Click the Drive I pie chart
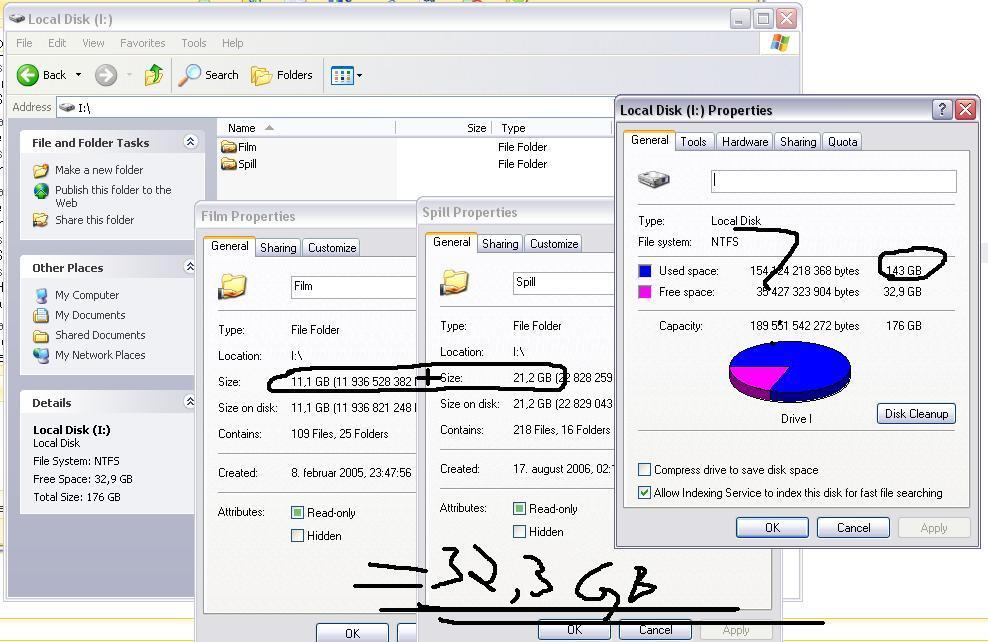 790,372
